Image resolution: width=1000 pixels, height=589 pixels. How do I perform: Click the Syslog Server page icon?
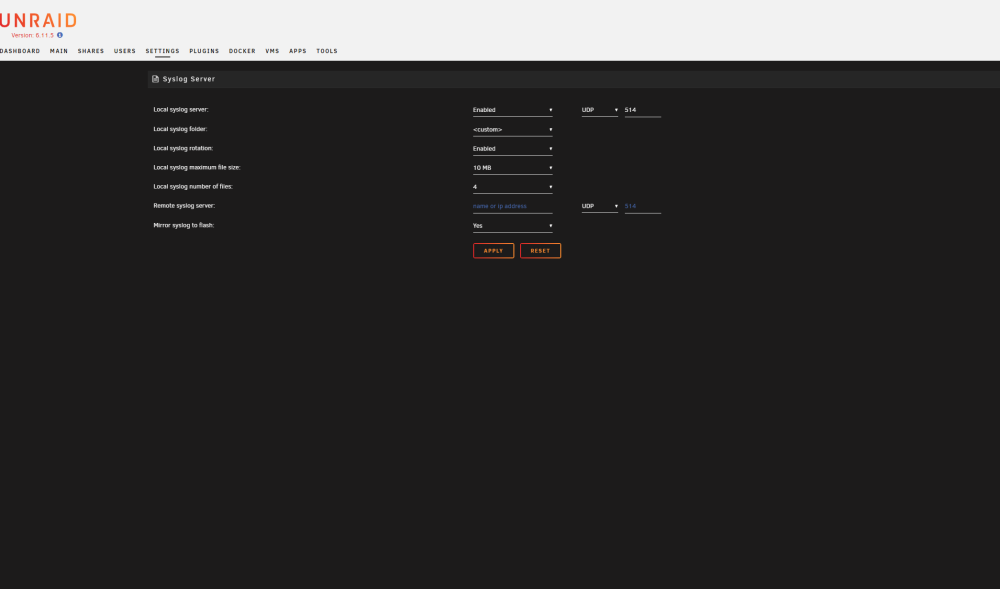(155, 79)
